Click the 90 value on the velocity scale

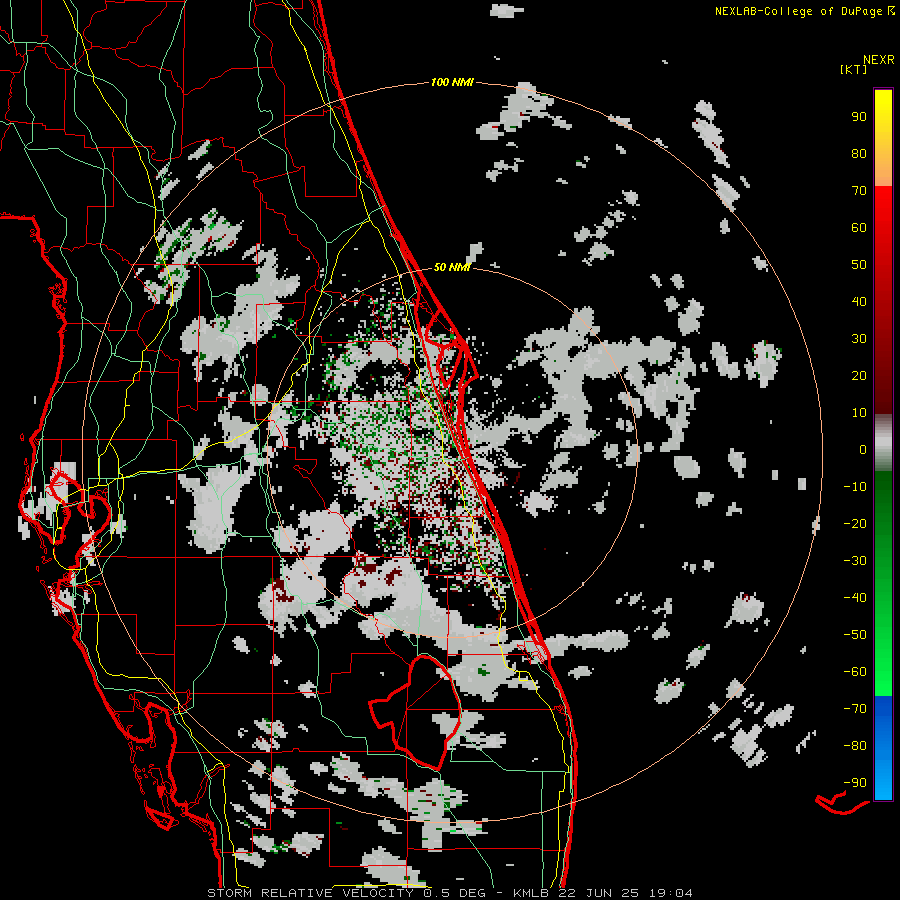859,117
